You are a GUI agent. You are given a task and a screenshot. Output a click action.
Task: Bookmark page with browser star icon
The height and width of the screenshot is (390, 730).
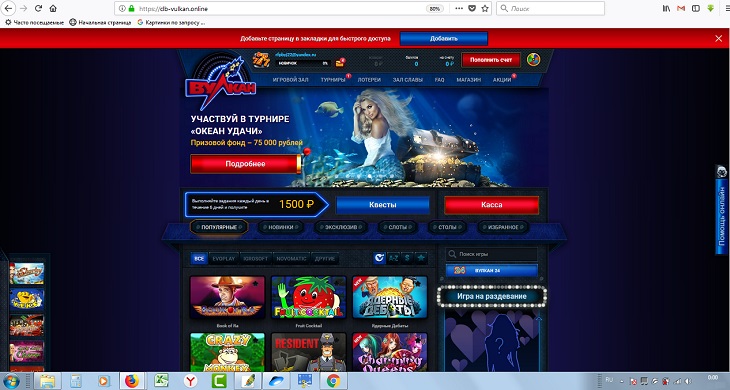pos(485,8)
